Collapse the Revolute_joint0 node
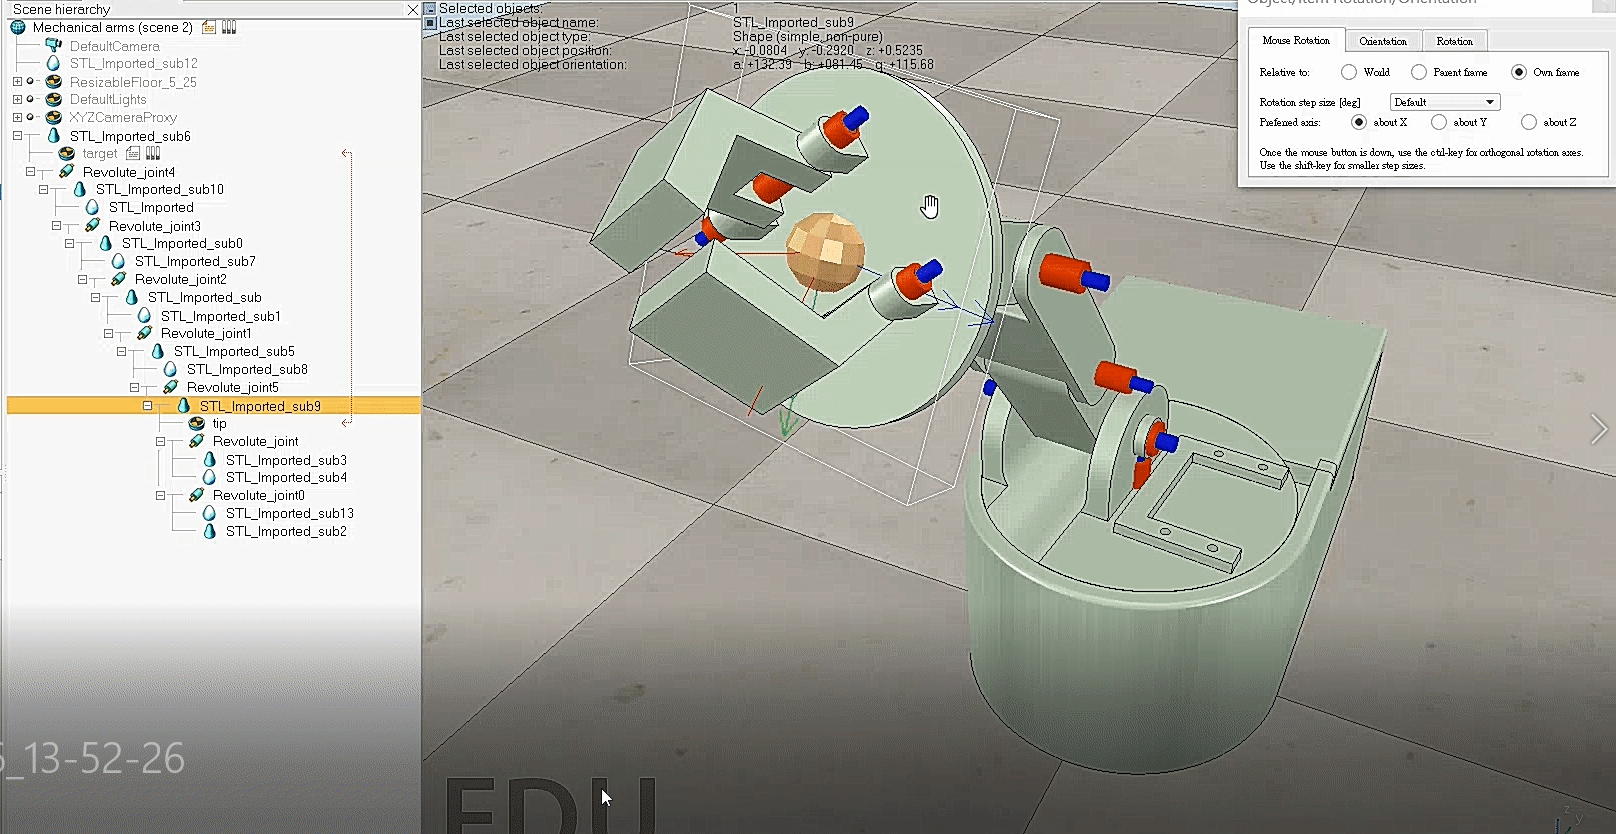Image resolution: width=1616 pixels, height=834 pixels. [x=160, y=495]
